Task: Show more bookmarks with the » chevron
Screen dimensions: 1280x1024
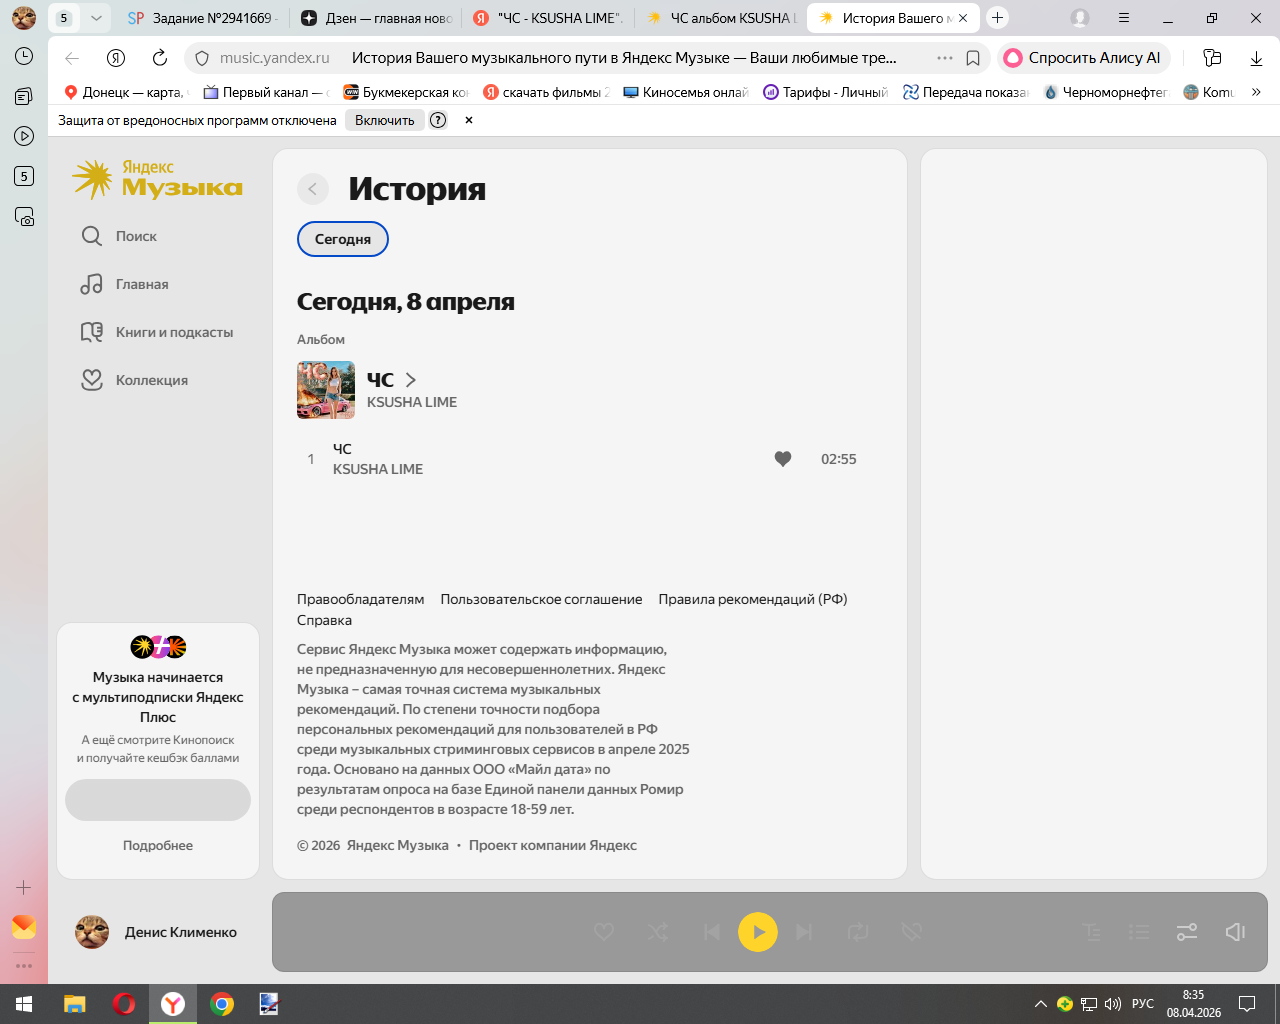Action: [1256, 92]
